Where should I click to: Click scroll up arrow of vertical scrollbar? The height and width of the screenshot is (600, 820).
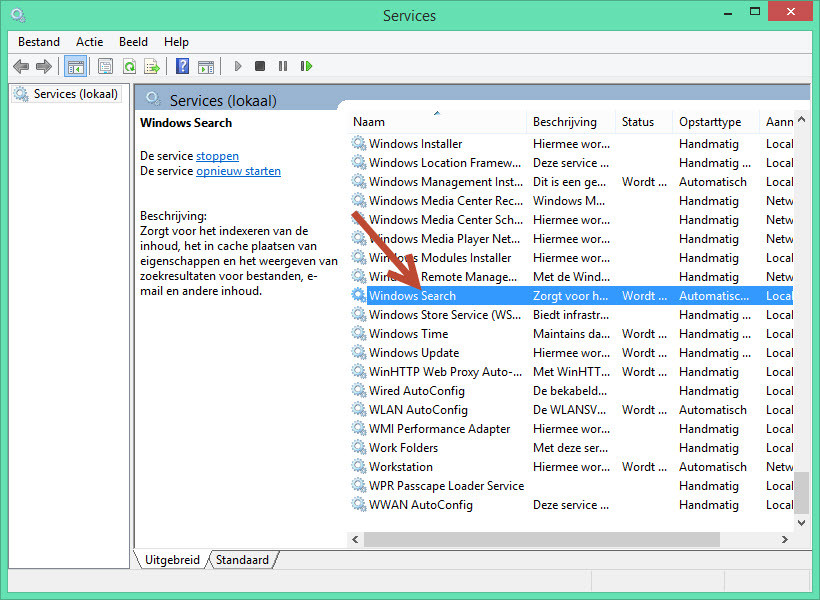coord(801,120)
